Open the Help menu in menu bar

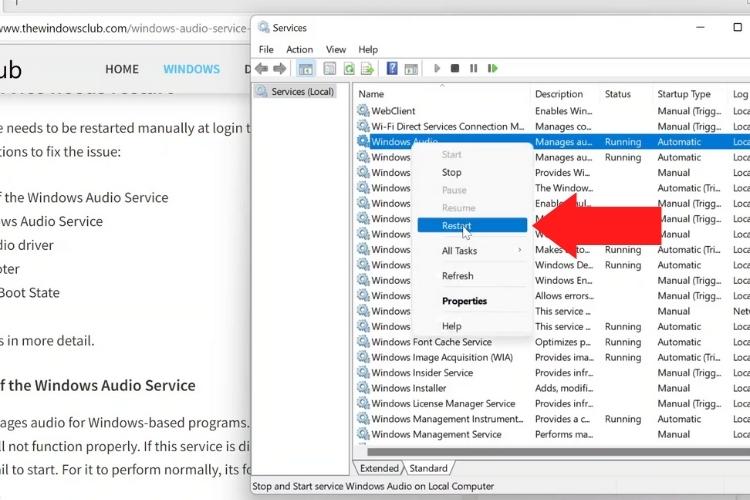(368, 49)
